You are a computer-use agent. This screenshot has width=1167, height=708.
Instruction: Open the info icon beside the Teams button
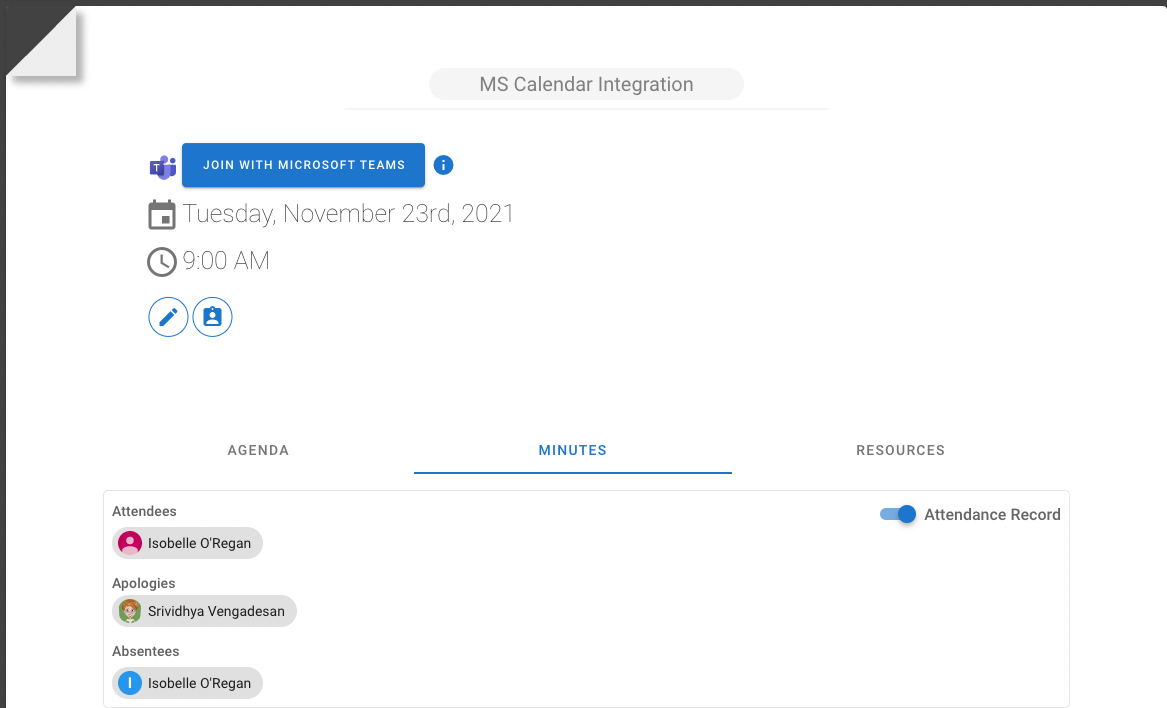(x=444, y=165)
